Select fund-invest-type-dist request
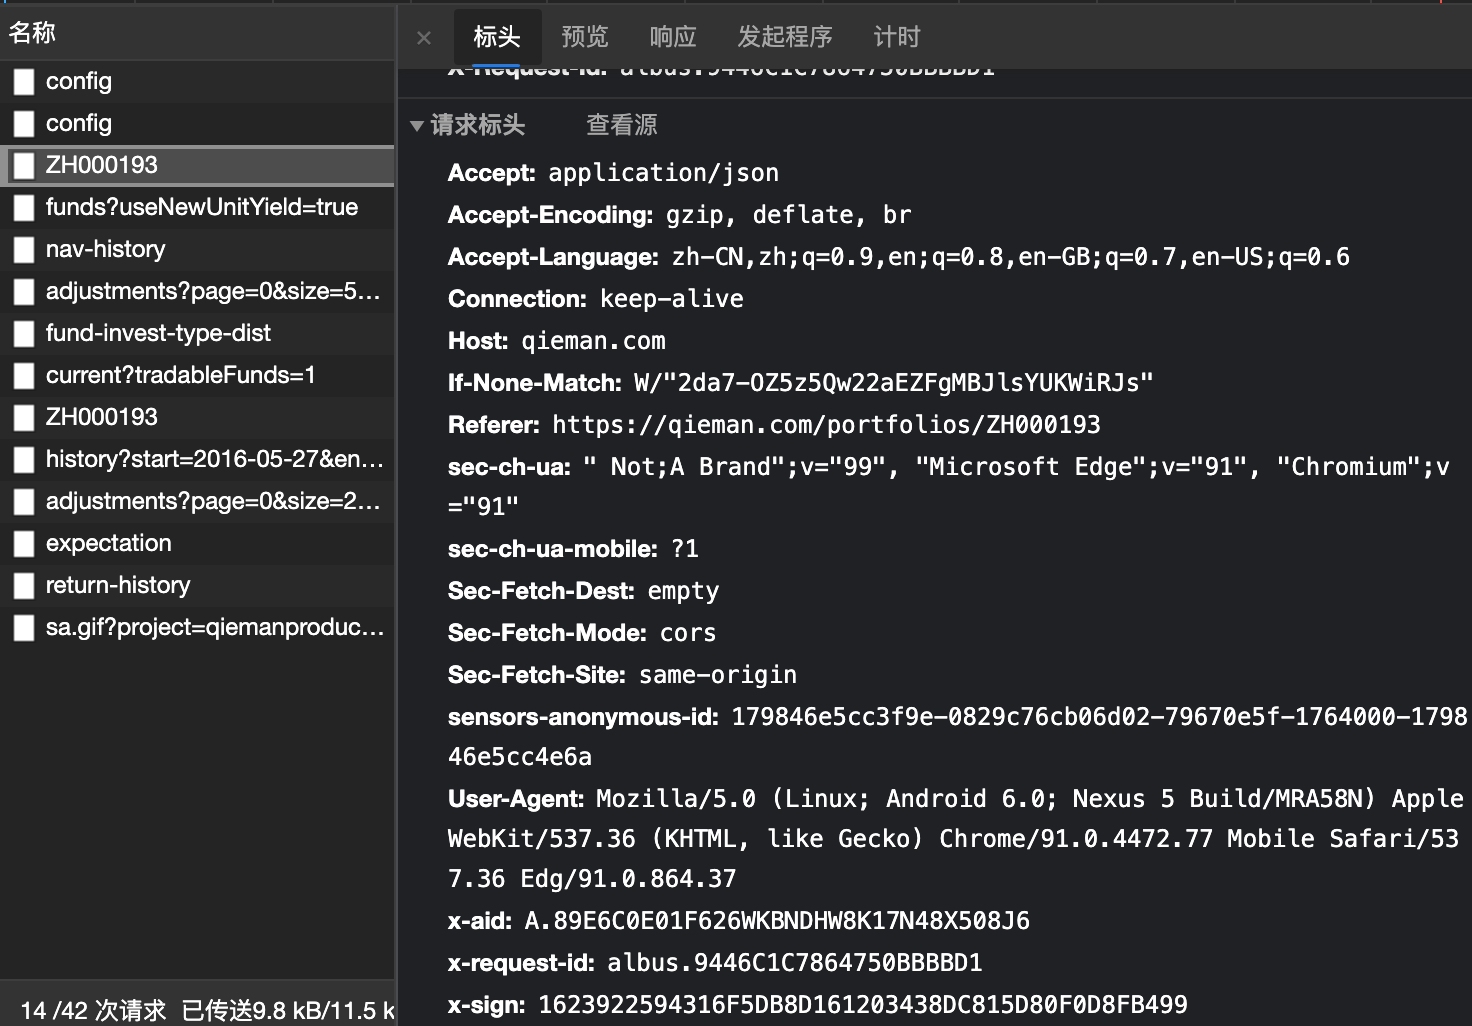The image size is (1472, 1026). coord(197,333)
